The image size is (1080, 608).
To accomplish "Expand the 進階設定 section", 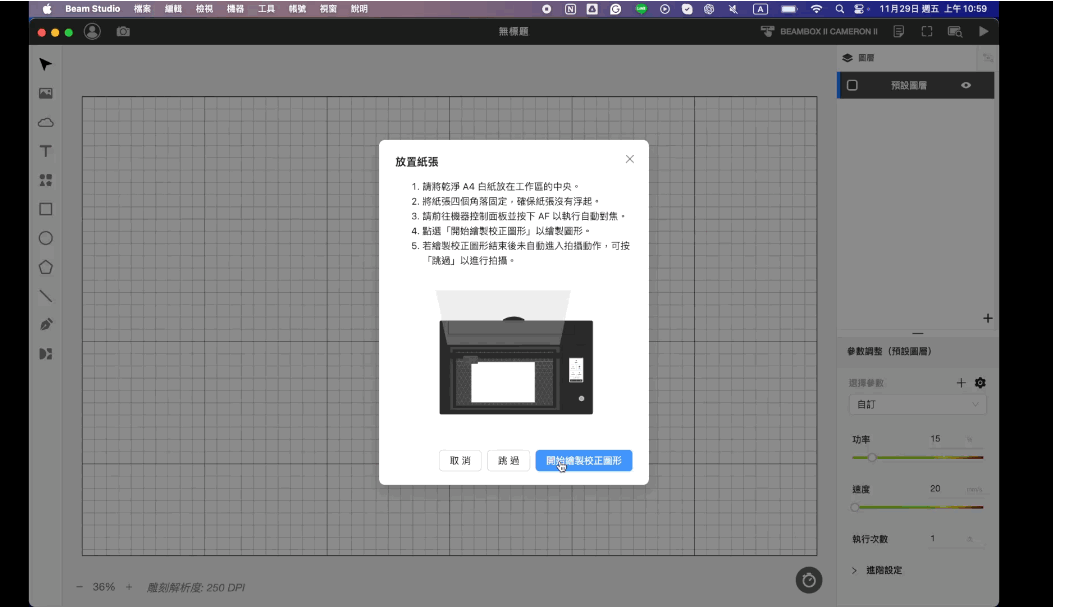I will click(x=876, y=570).
